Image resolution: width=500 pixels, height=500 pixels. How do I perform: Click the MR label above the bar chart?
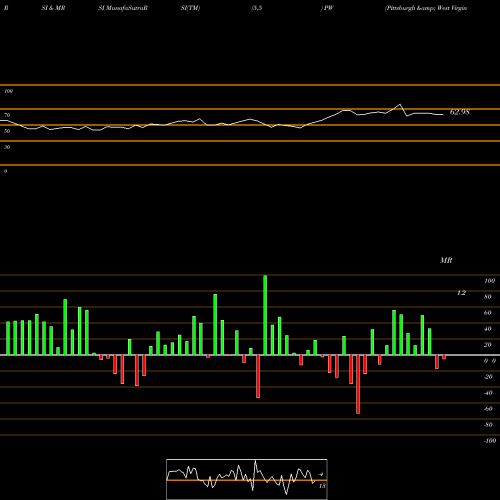tap(446, 260)
